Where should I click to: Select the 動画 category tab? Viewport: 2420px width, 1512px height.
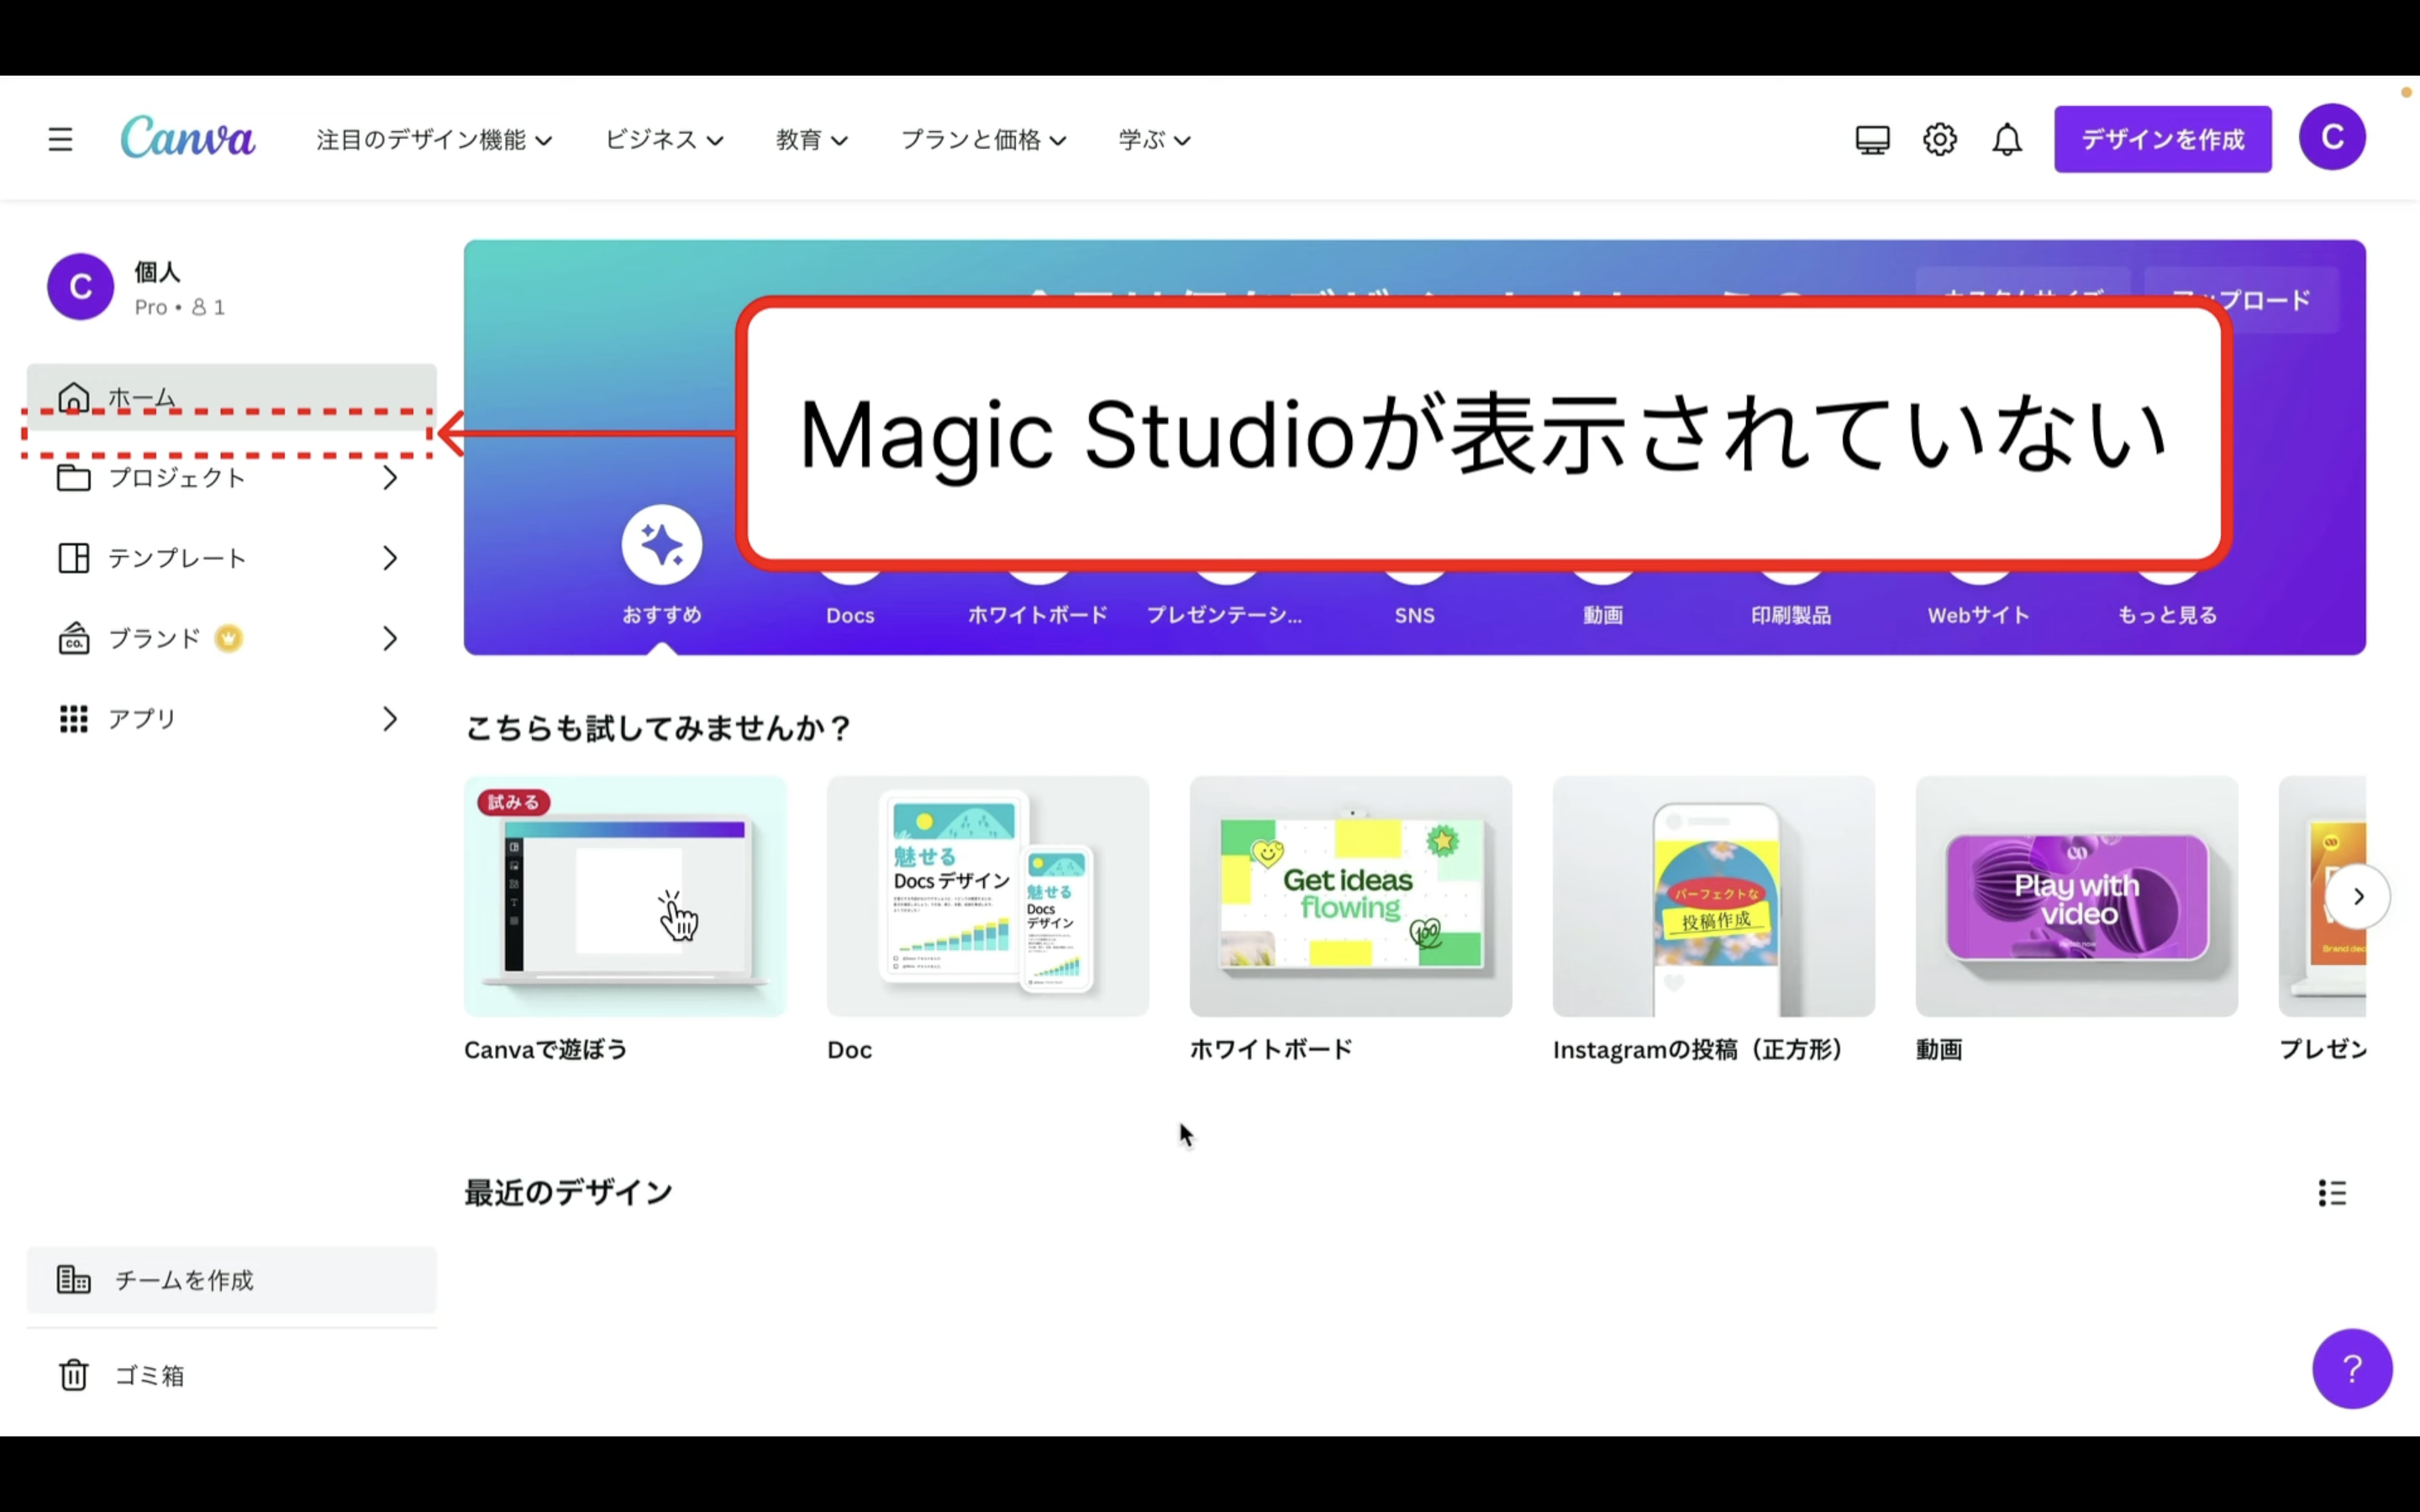1602,615
